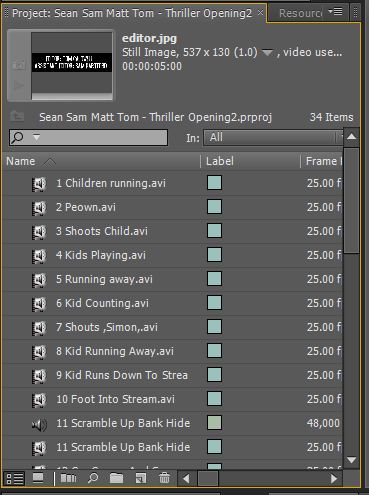
Task: Click the 48,000 value of 11 Scramble
Action: pos(323,424)
